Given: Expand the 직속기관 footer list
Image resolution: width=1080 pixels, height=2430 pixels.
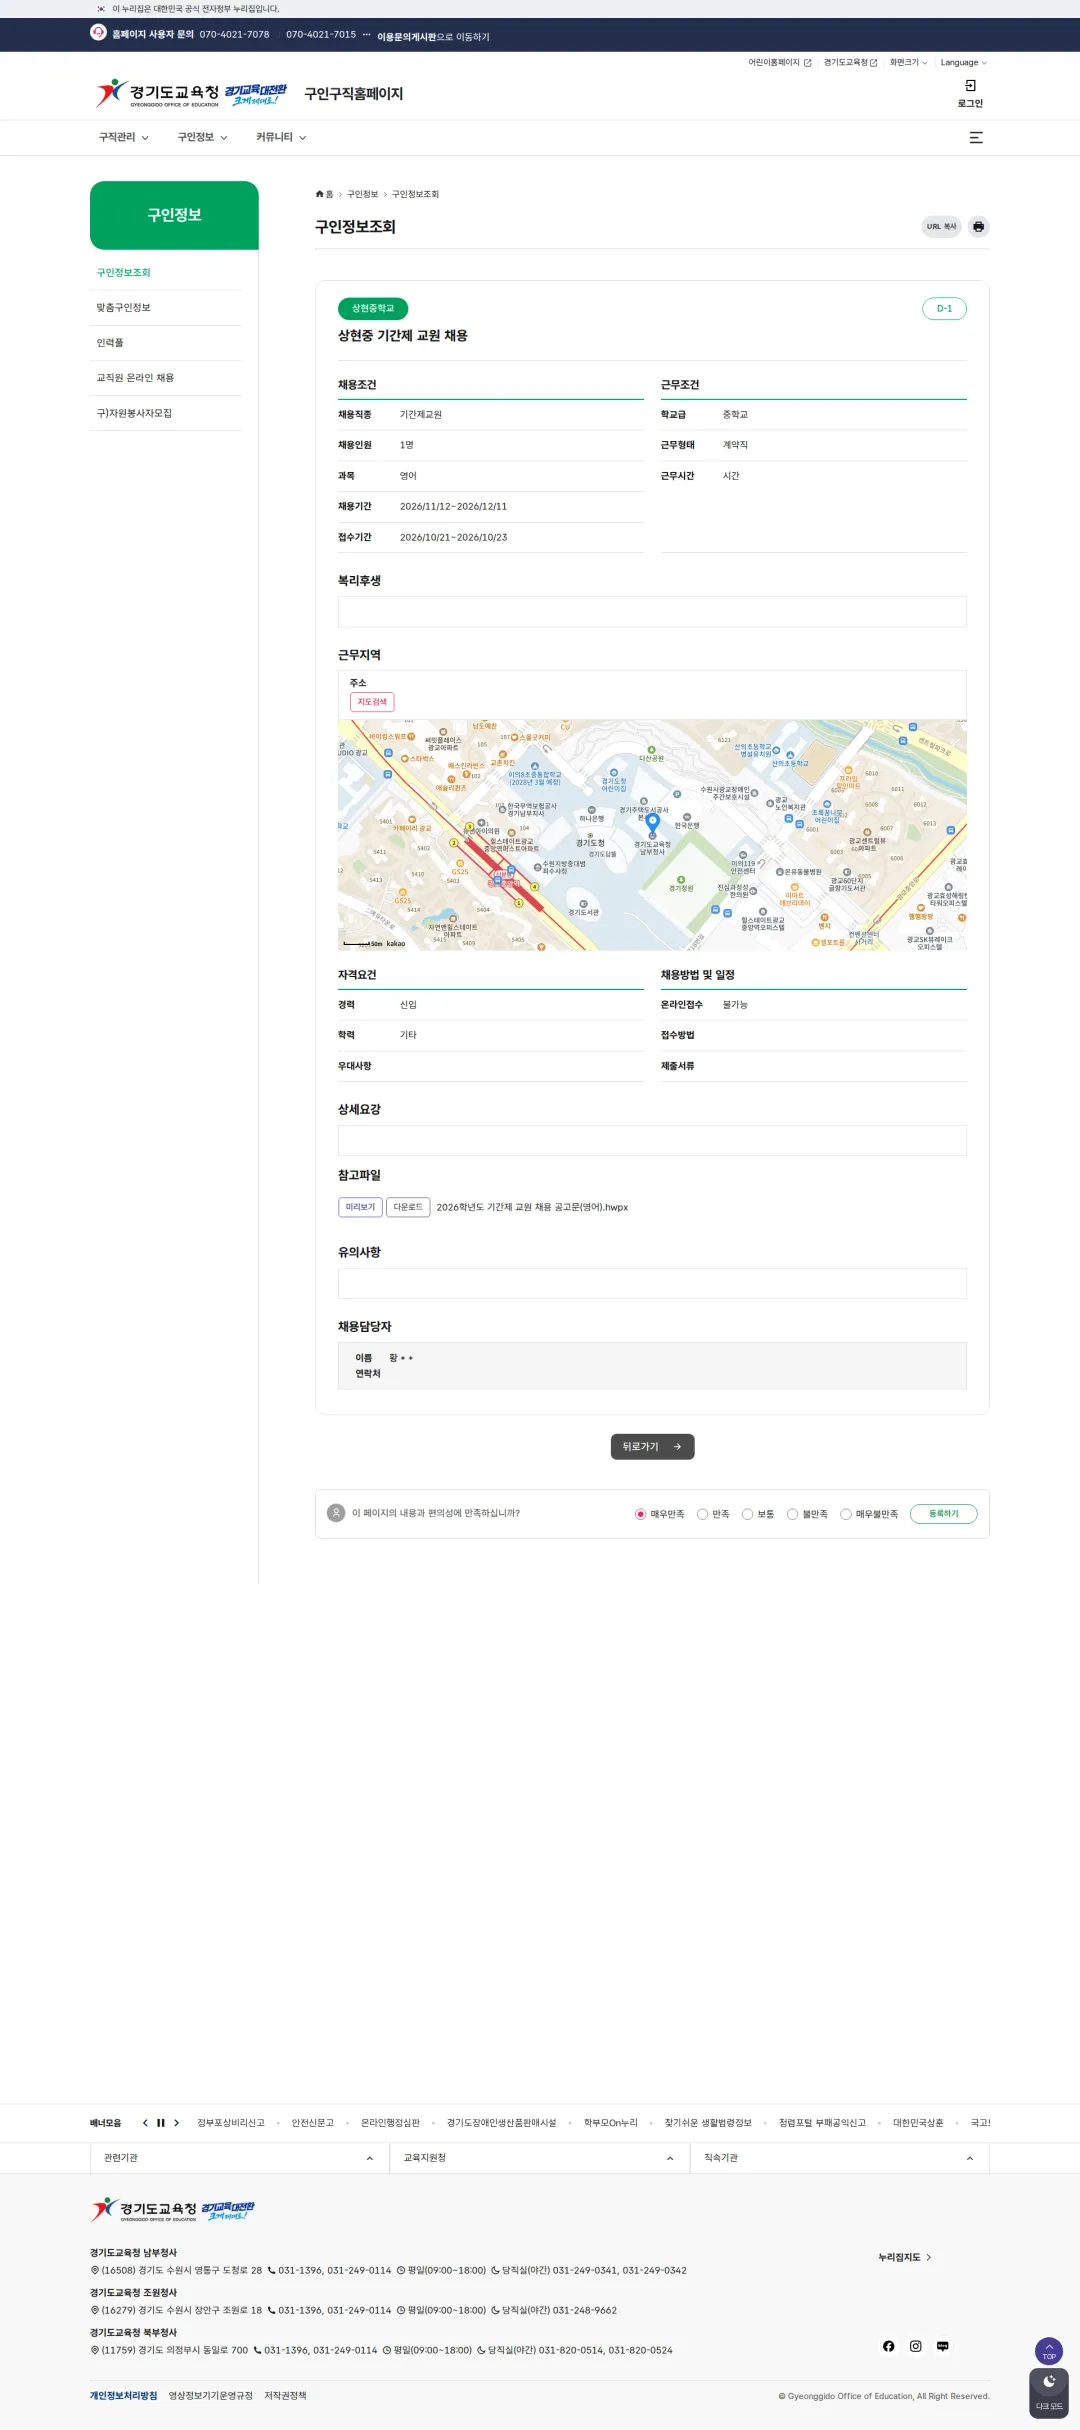Looking at the screenshot, I should 840,2158.
